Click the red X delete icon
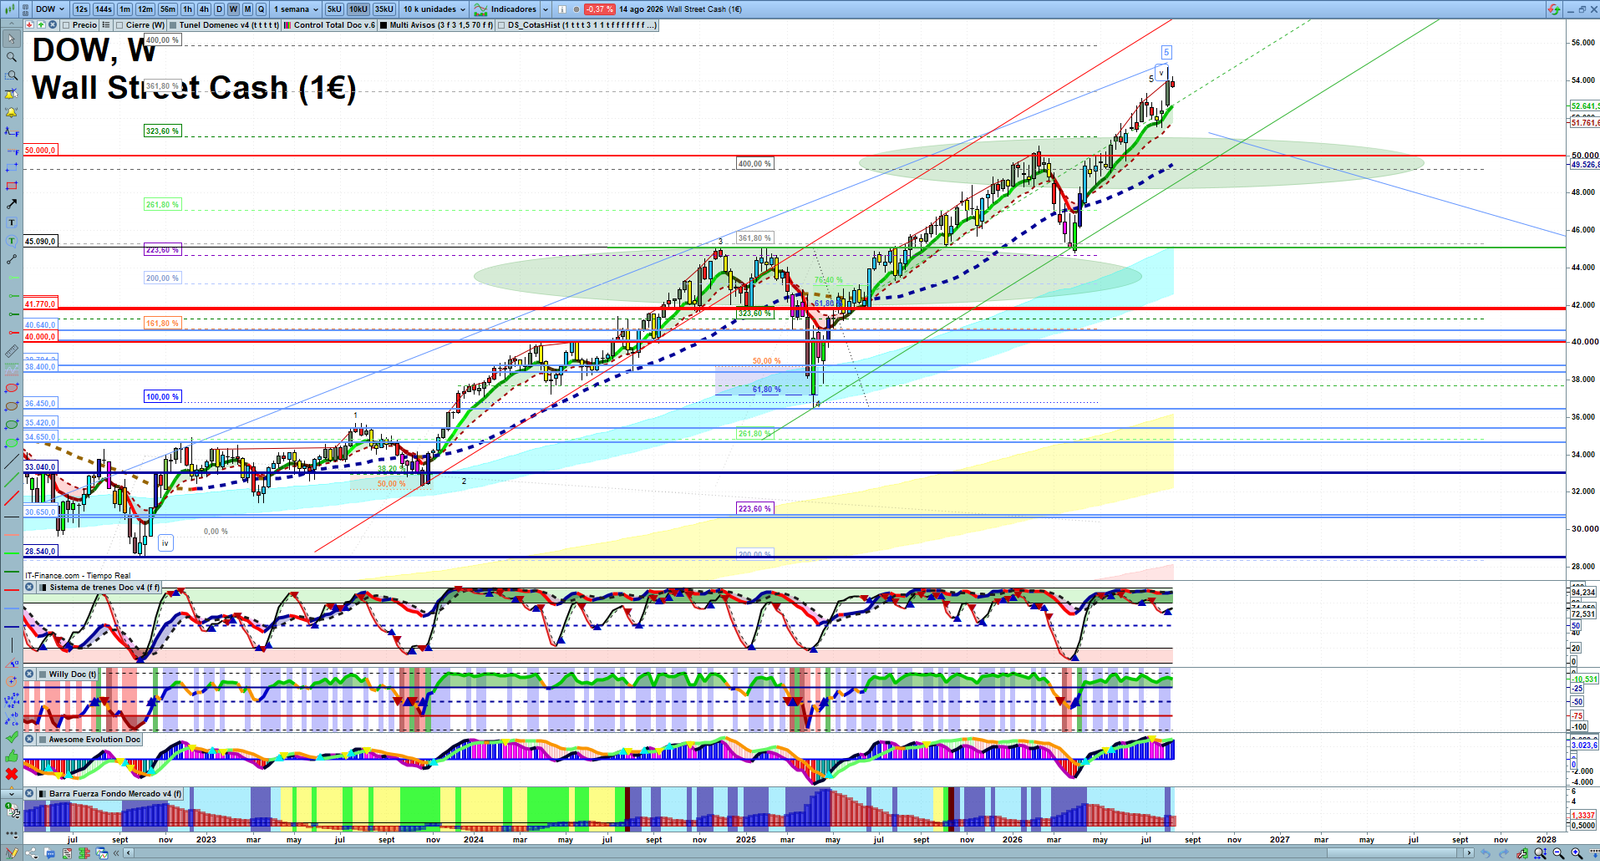This screenshot has width=1600, height=861. point(11,774)
